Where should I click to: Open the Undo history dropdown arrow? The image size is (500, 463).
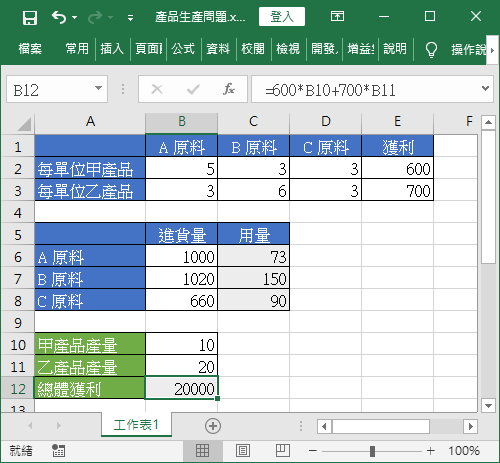coord(75,17)
